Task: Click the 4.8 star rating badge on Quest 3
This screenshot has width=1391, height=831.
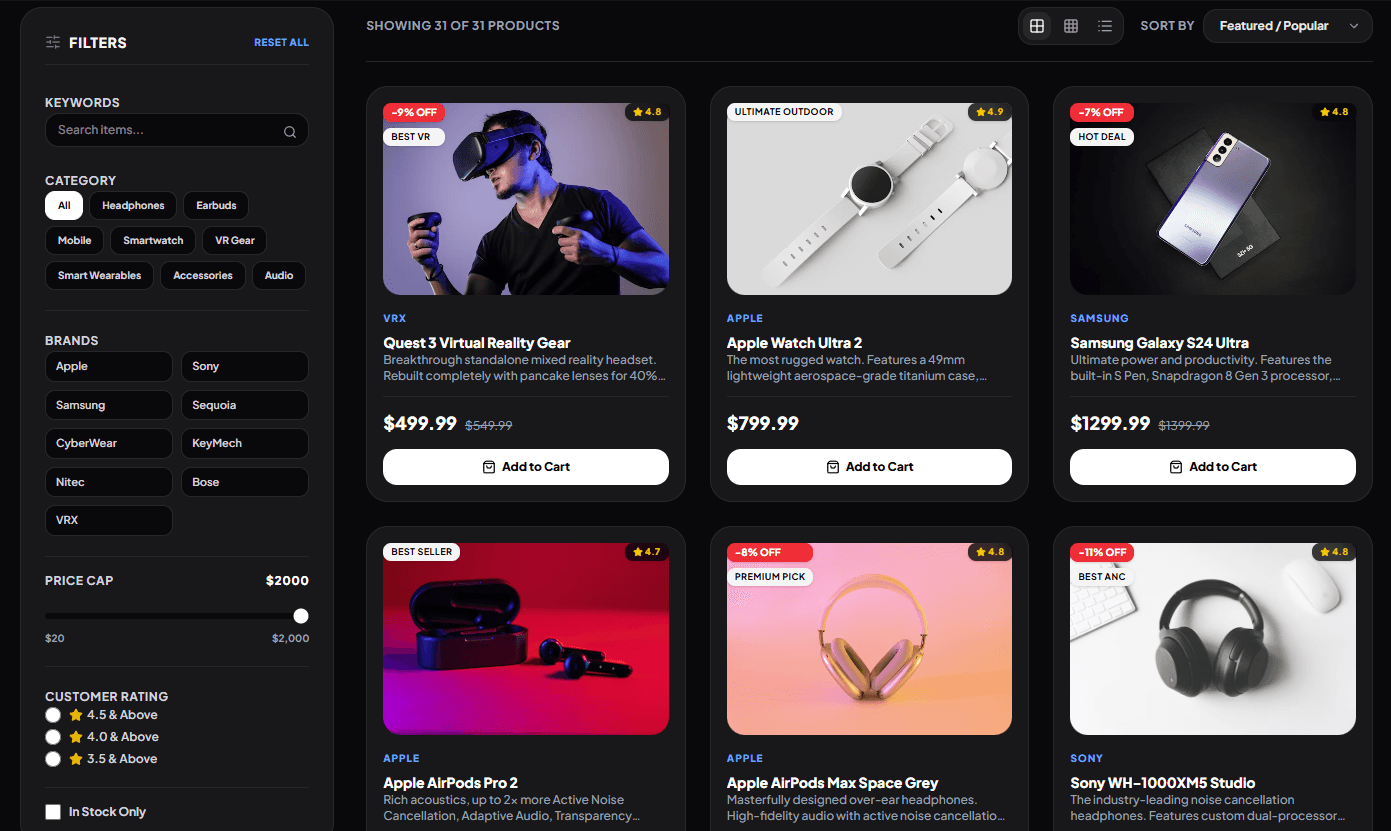Action: [x=647, y=112]
